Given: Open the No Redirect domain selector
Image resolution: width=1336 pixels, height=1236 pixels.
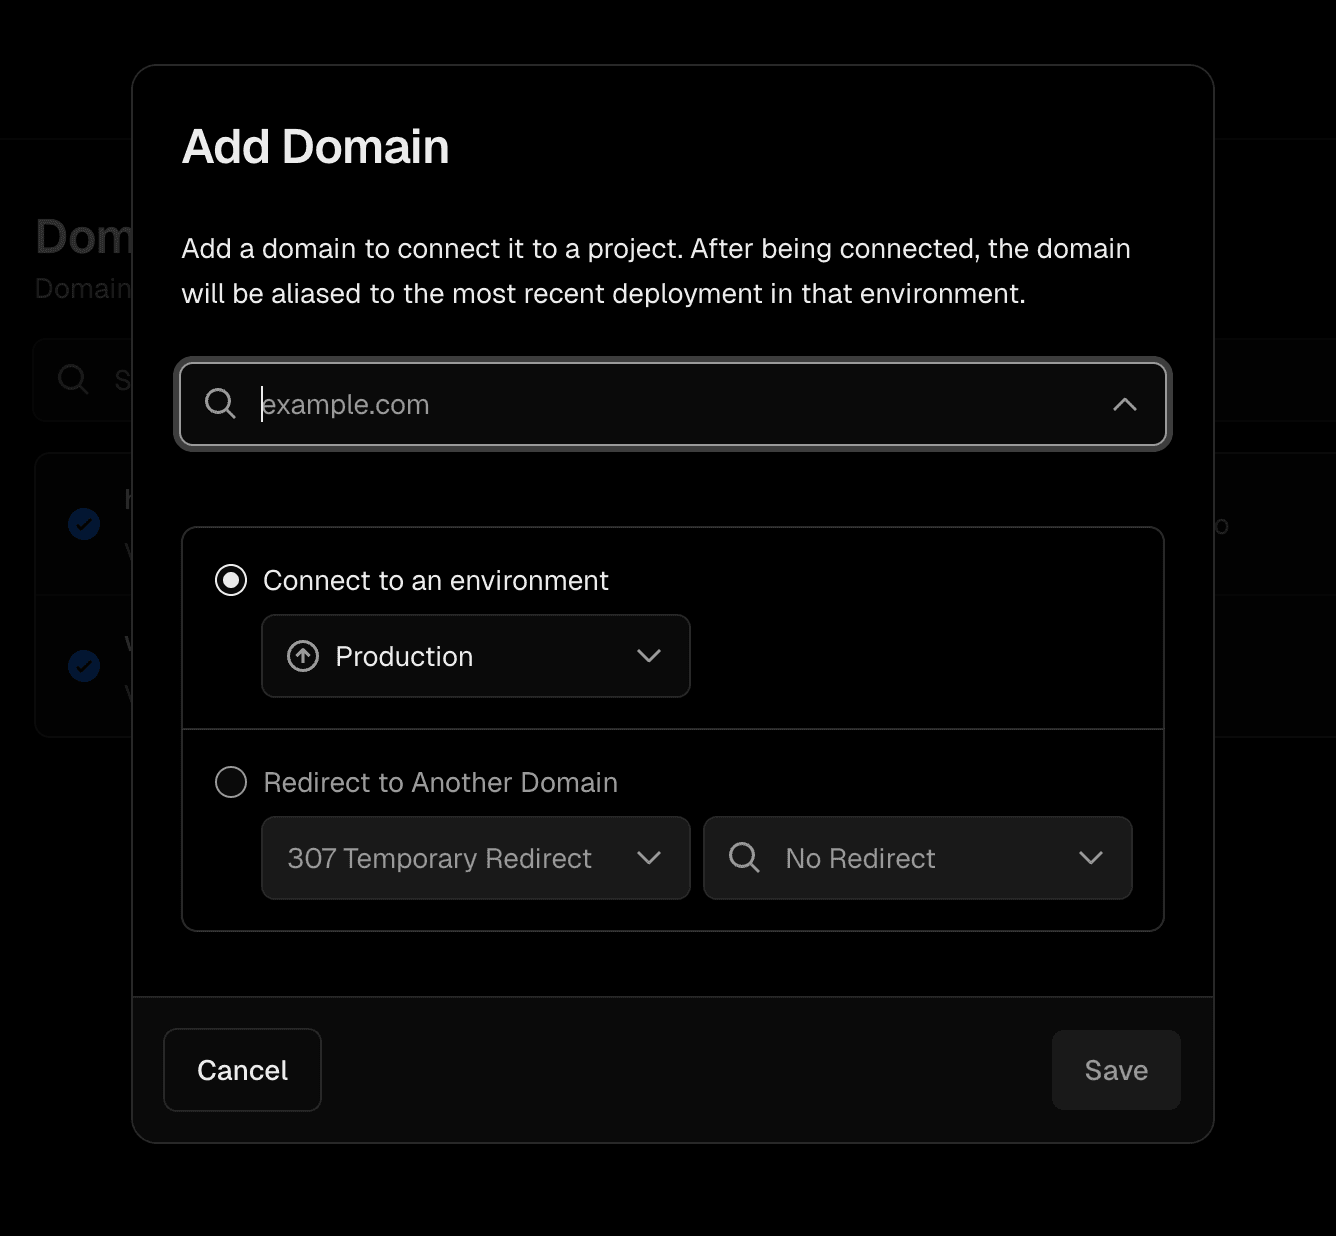Looking at the screenshot, I should pyautogui.click(x=917, y=858).
